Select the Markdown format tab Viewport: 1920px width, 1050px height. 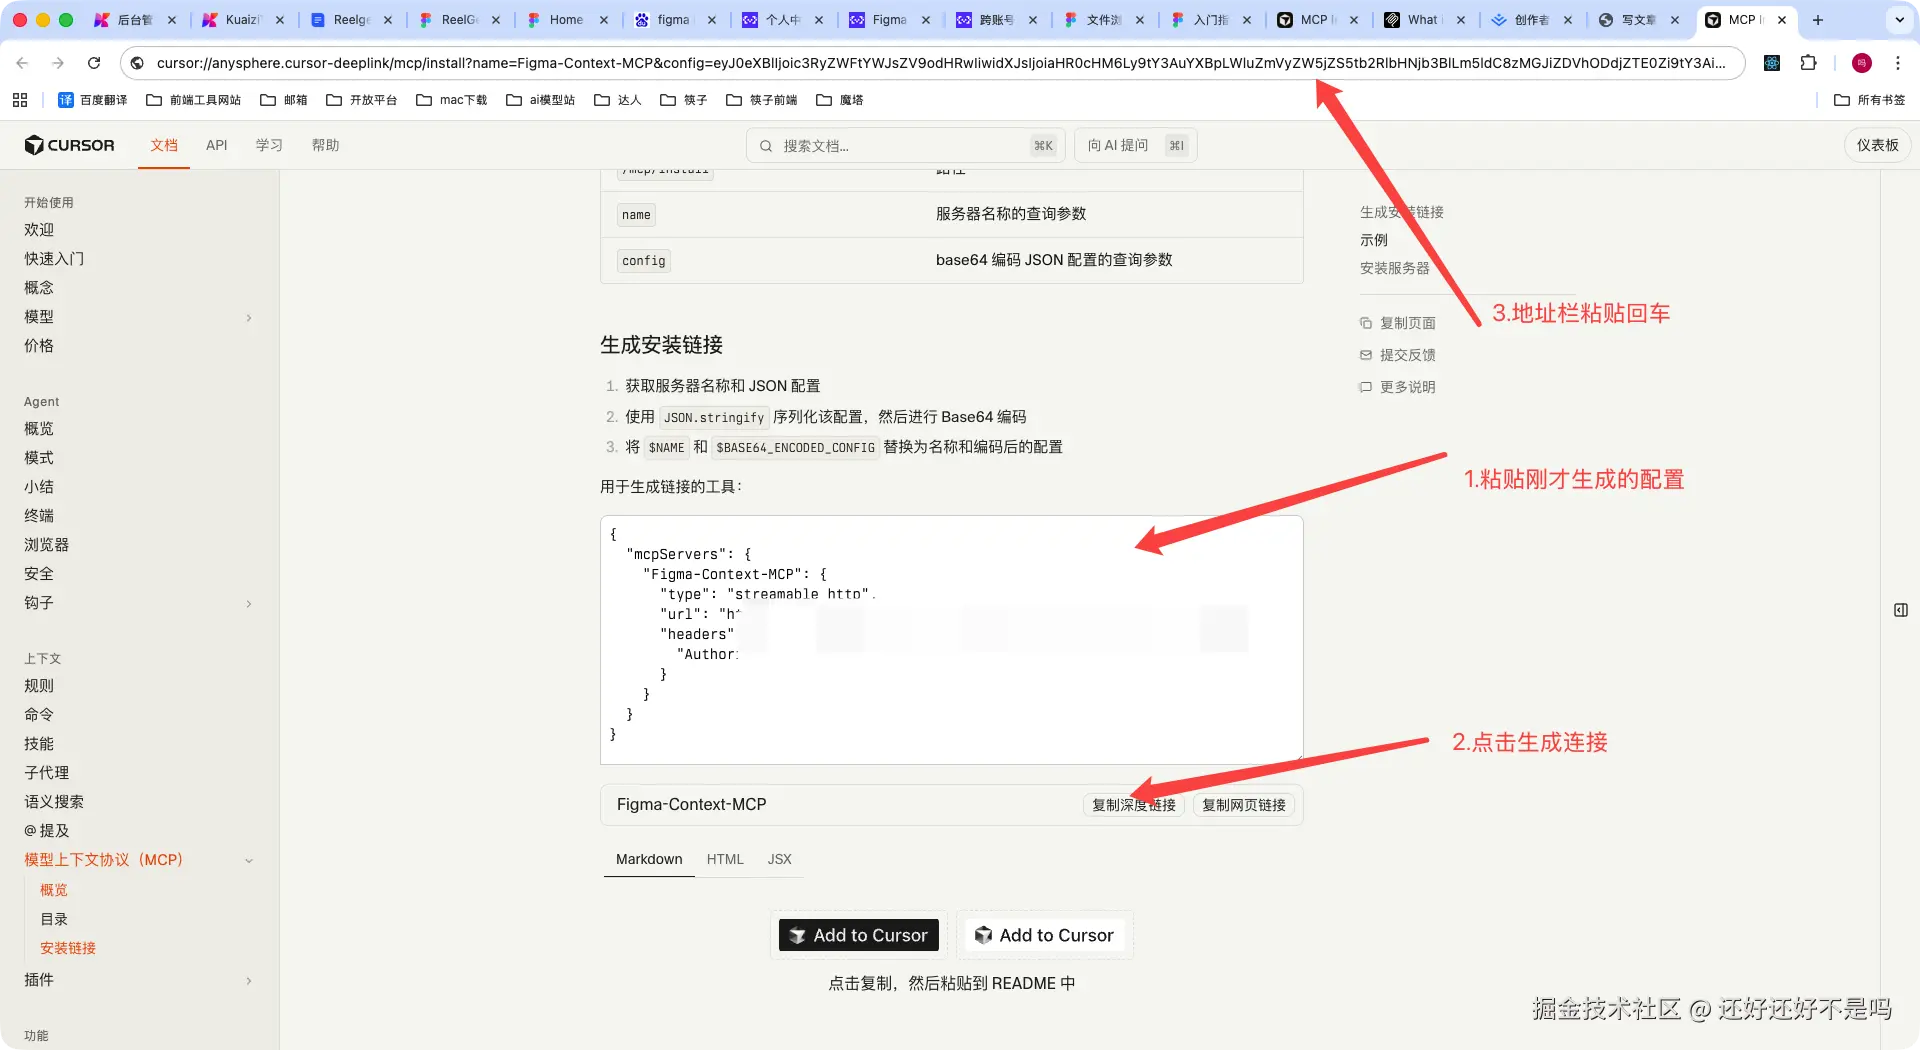point(649,860)
